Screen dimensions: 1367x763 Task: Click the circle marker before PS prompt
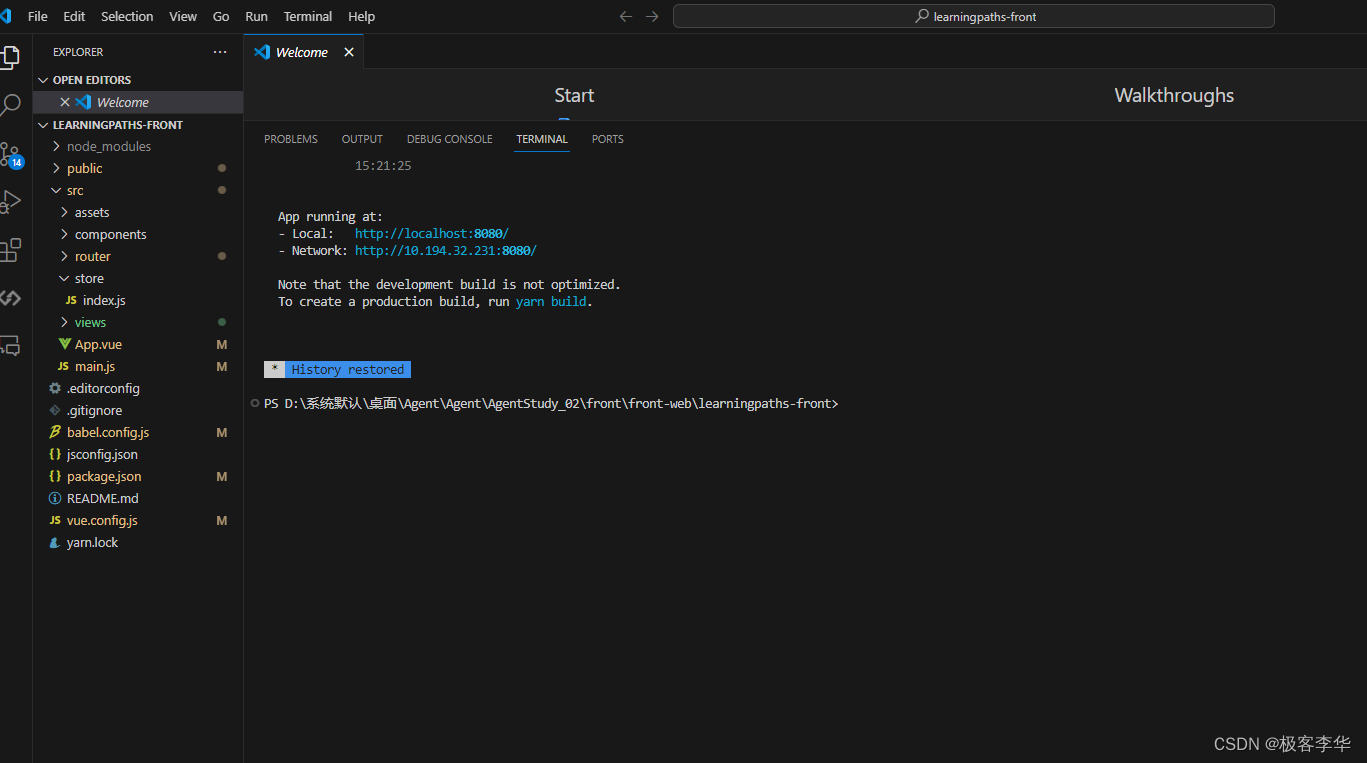pyautogui.click(x=255, y=403)
